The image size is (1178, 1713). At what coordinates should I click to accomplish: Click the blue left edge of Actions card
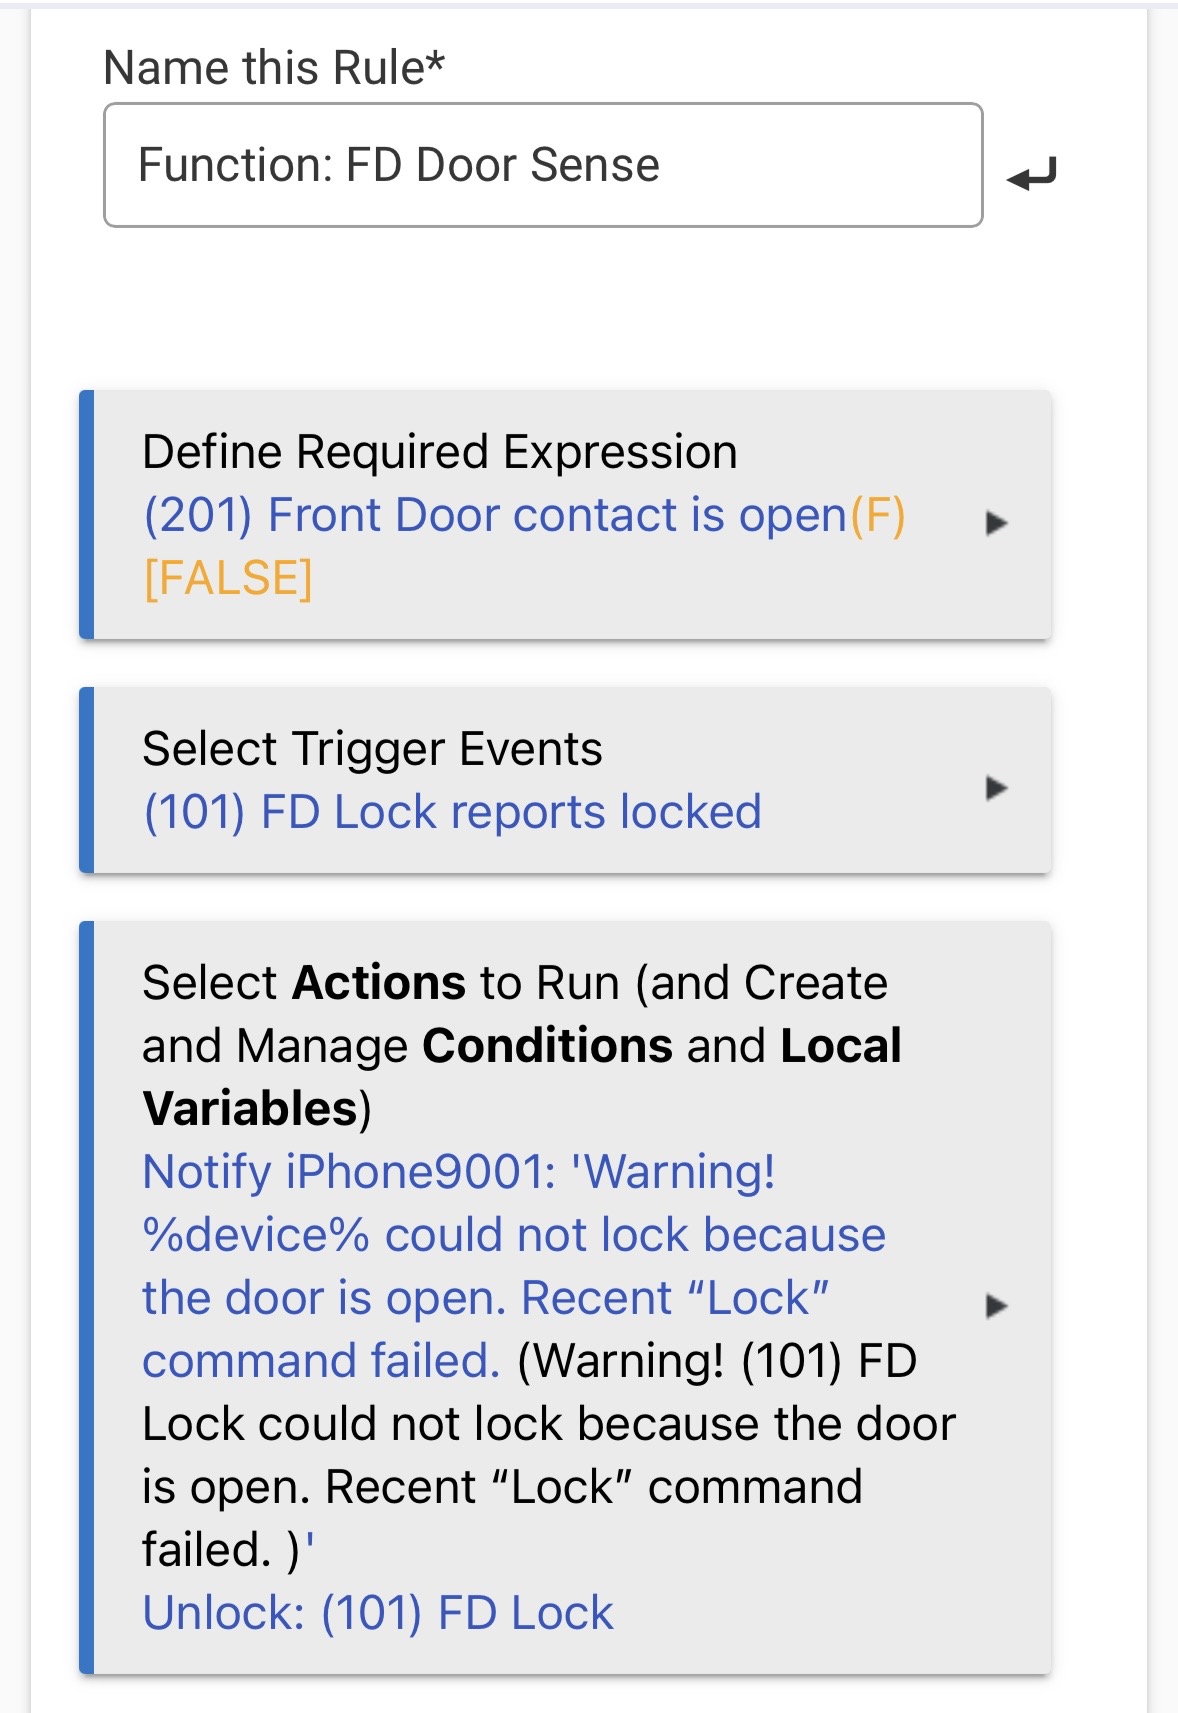pyautogui.click(x=87, y=1297)
